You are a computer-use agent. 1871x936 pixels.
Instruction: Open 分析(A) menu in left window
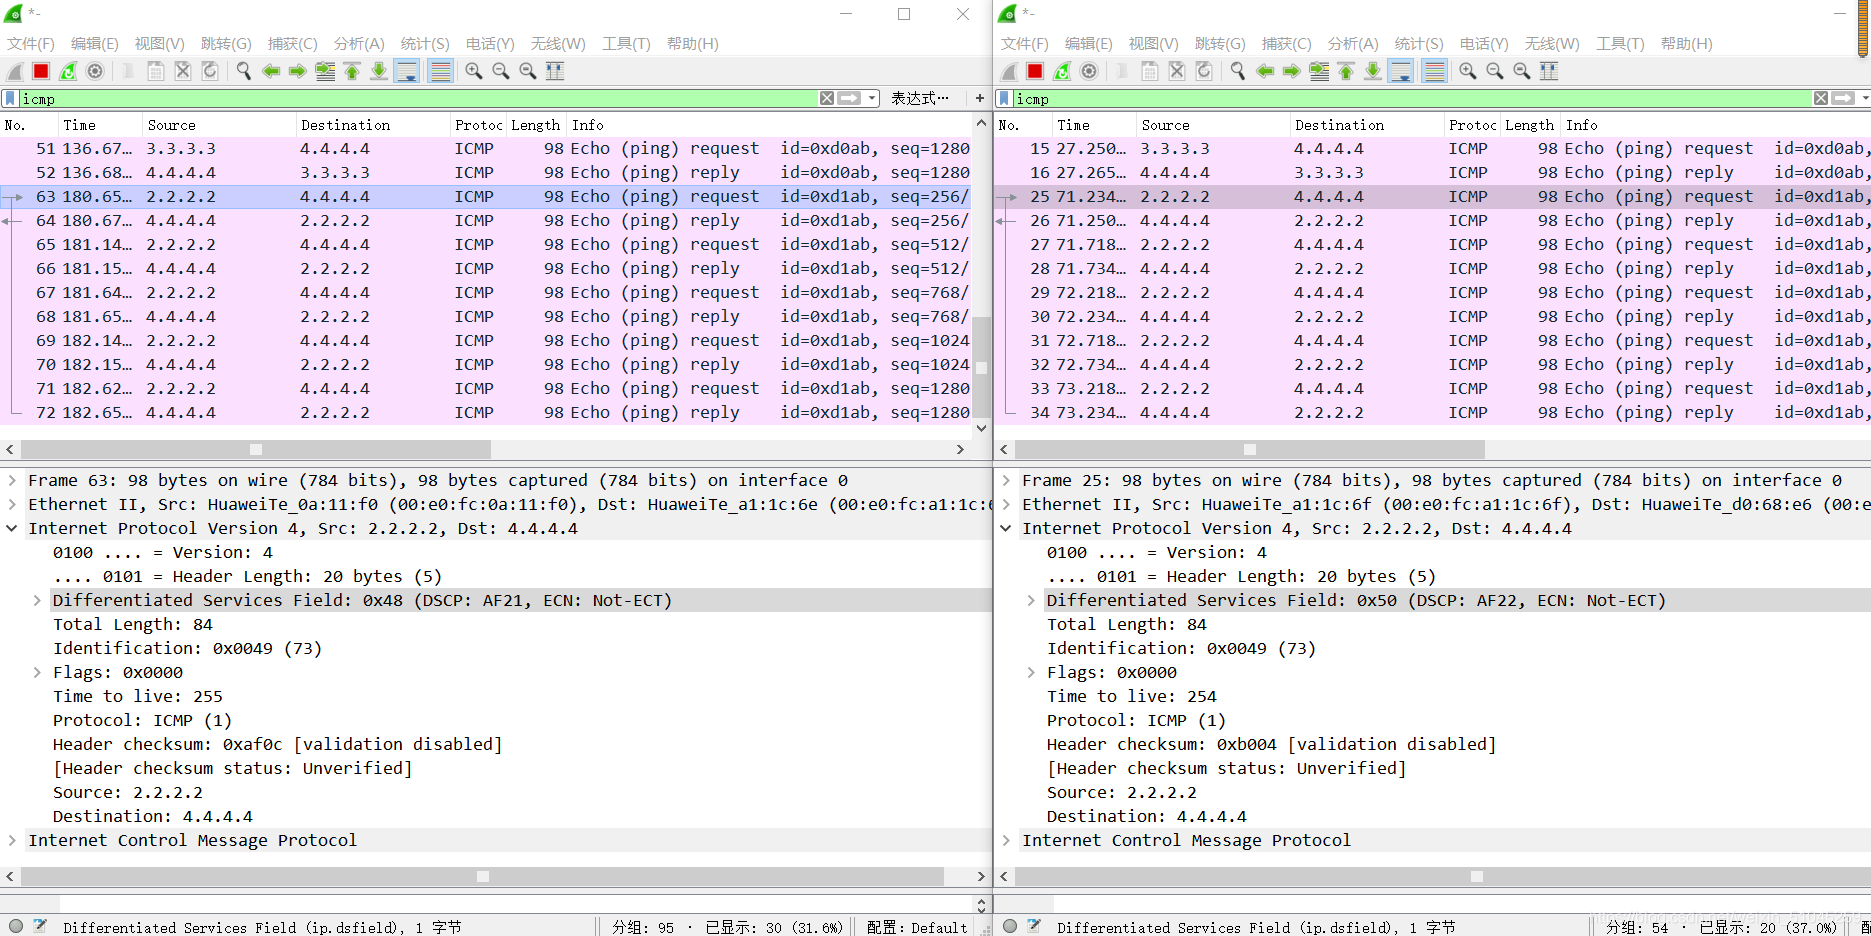[359, 44]
